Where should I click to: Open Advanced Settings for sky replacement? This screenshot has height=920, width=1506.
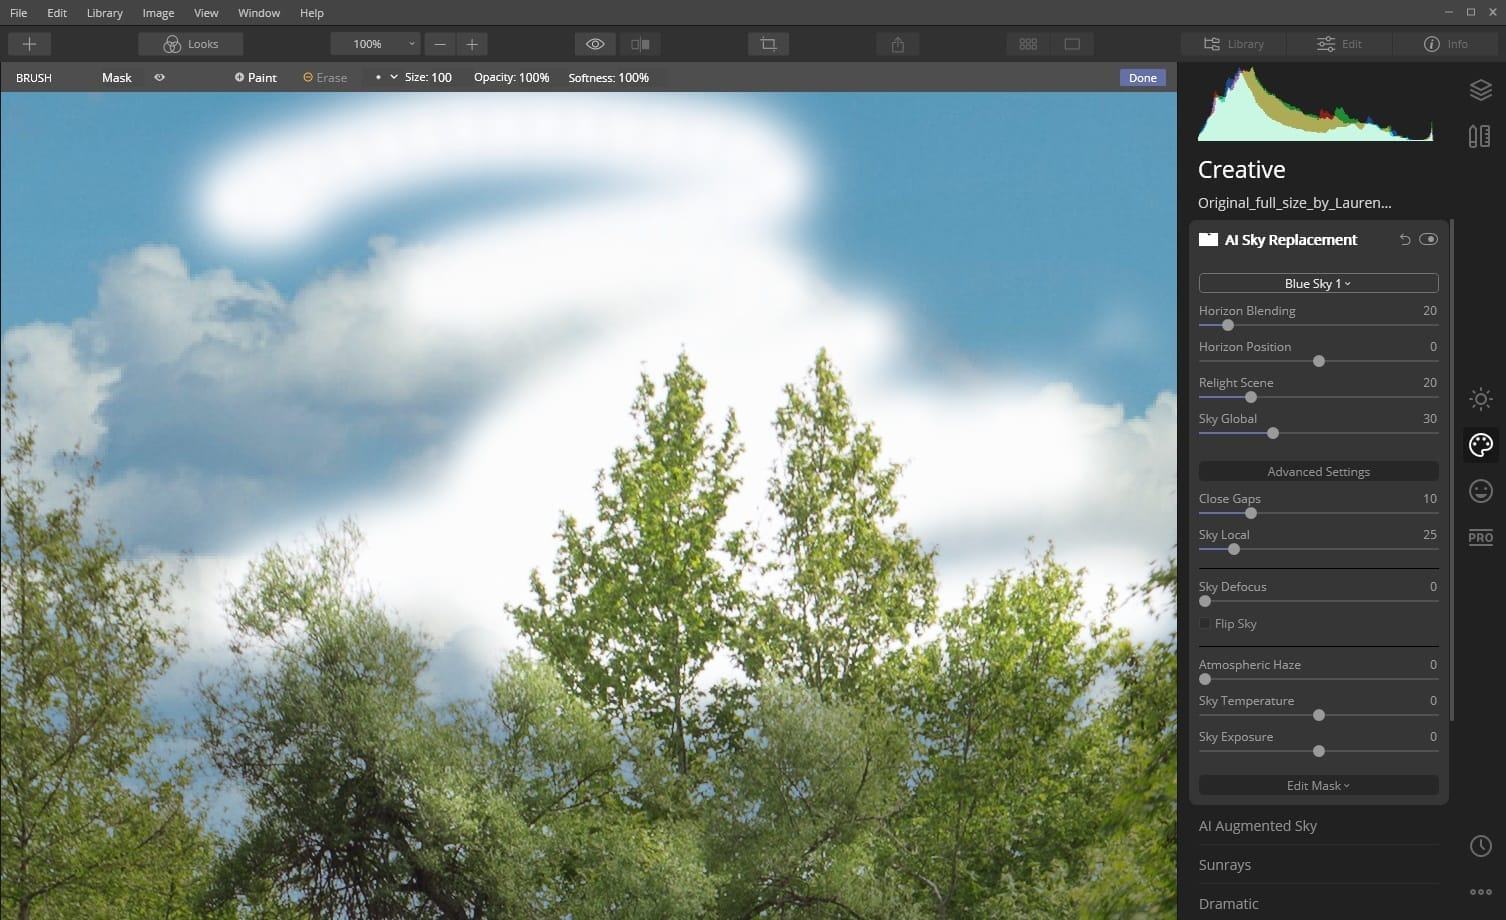[x=1318, y=471]
